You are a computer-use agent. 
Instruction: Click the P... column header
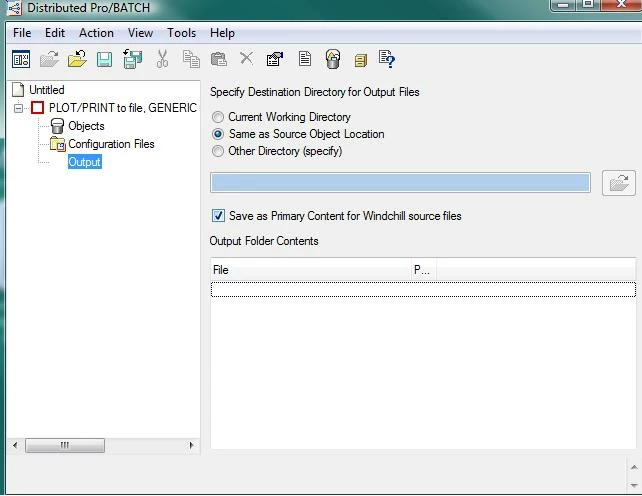[x=423, y=270]
